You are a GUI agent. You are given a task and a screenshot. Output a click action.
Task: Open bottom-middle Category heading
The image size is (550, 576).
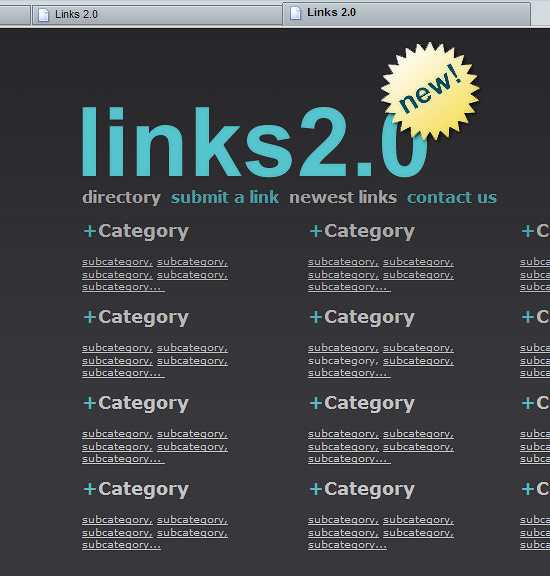point(369,490)
